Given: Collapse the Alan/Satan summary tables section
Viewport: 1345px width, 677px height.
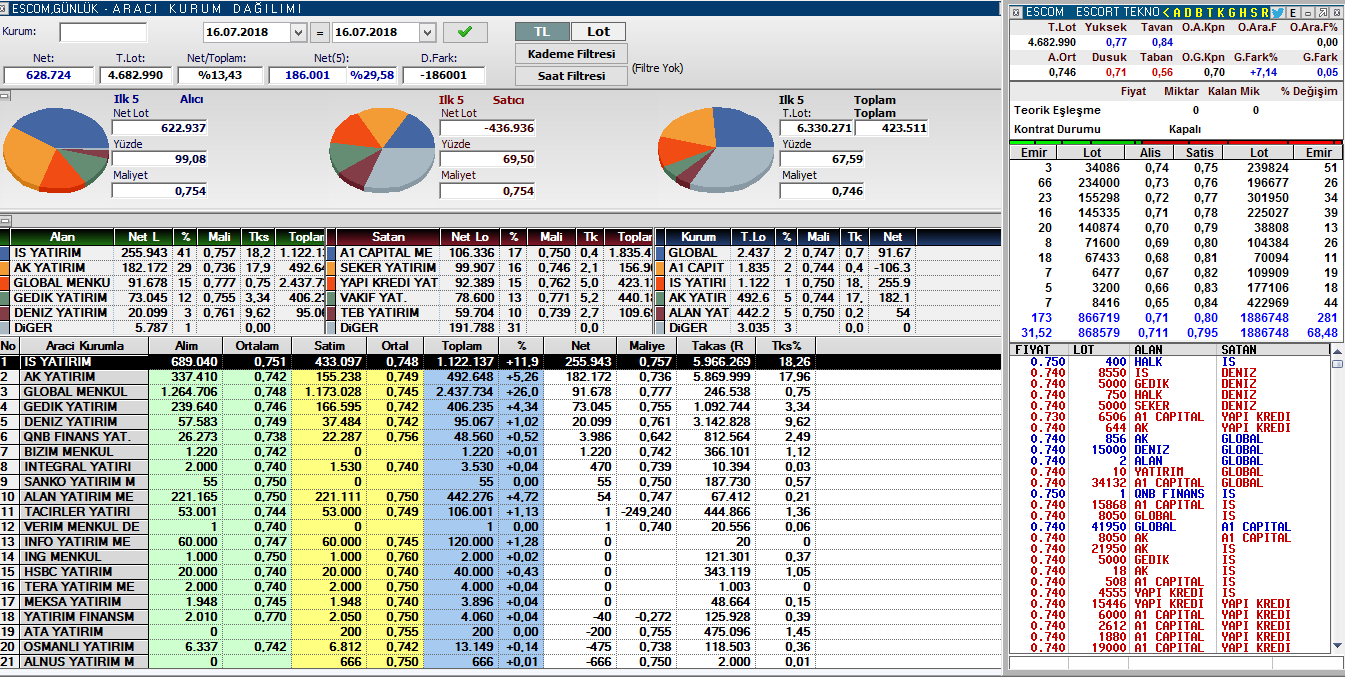Looking at the screenshot, I should (5, 221).
